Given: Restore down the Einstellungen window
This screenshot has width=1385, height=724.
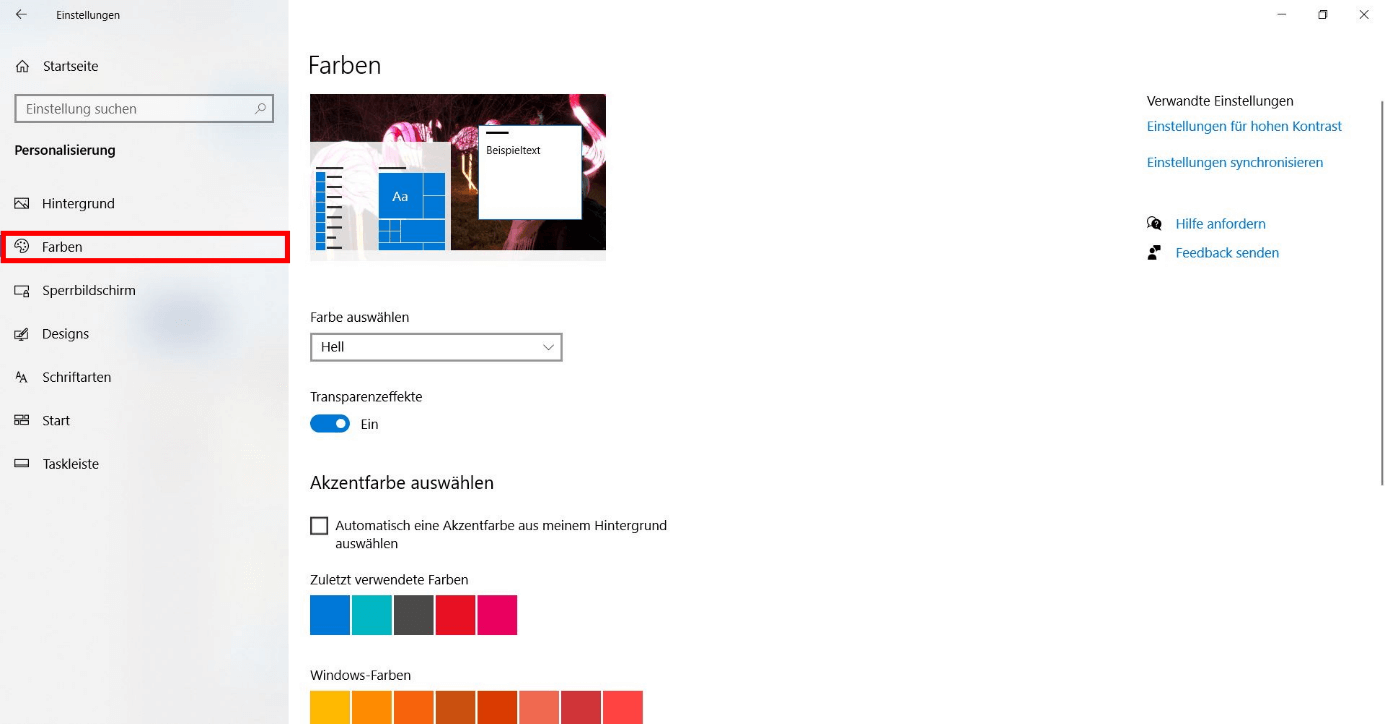Looking at the screenshot, I should point(1323,15).
